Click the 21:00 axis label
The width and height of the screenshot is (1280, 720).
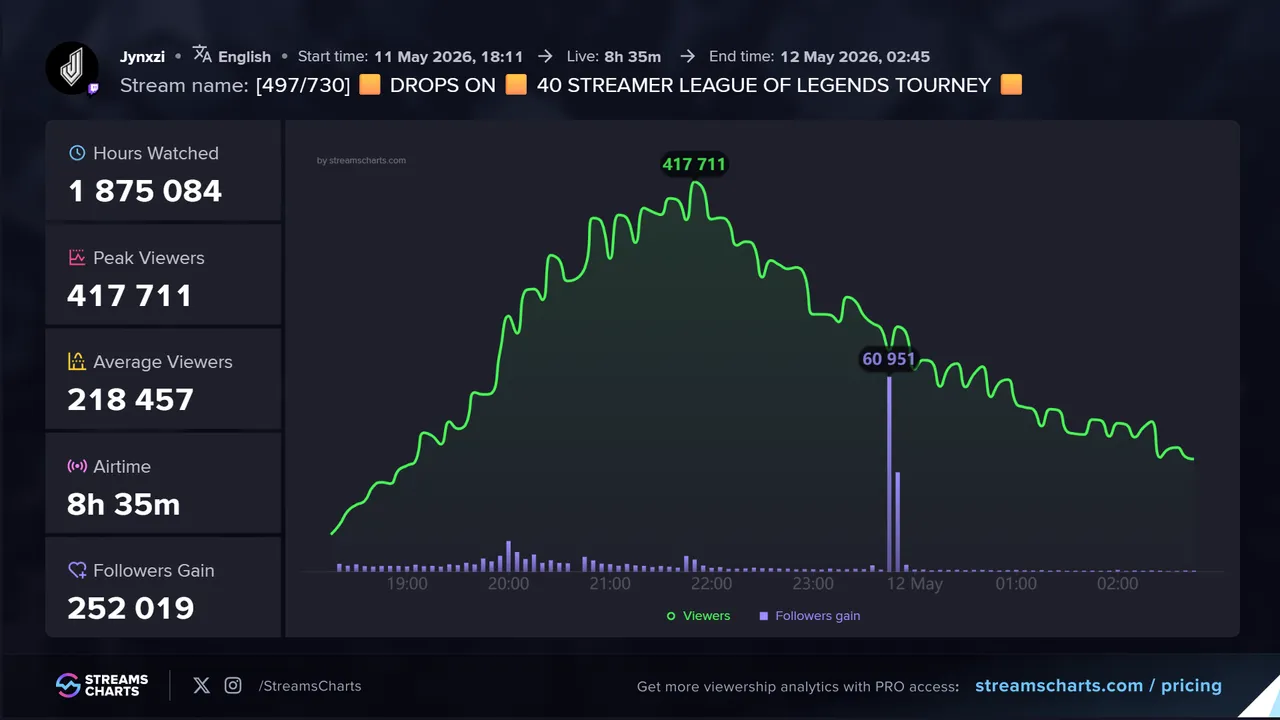pos(610,584)
